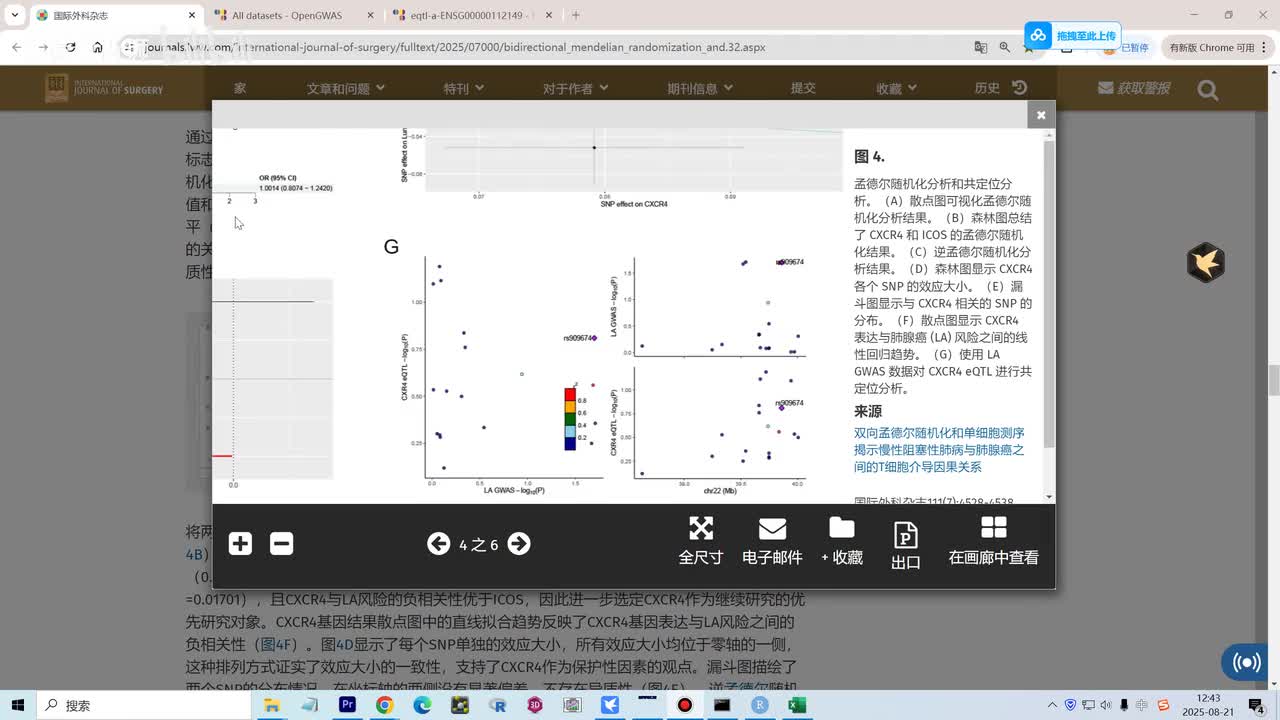1280x720 pixels.
Task: Open Microsoft Edge from taskbar
Action: point(422,705)
